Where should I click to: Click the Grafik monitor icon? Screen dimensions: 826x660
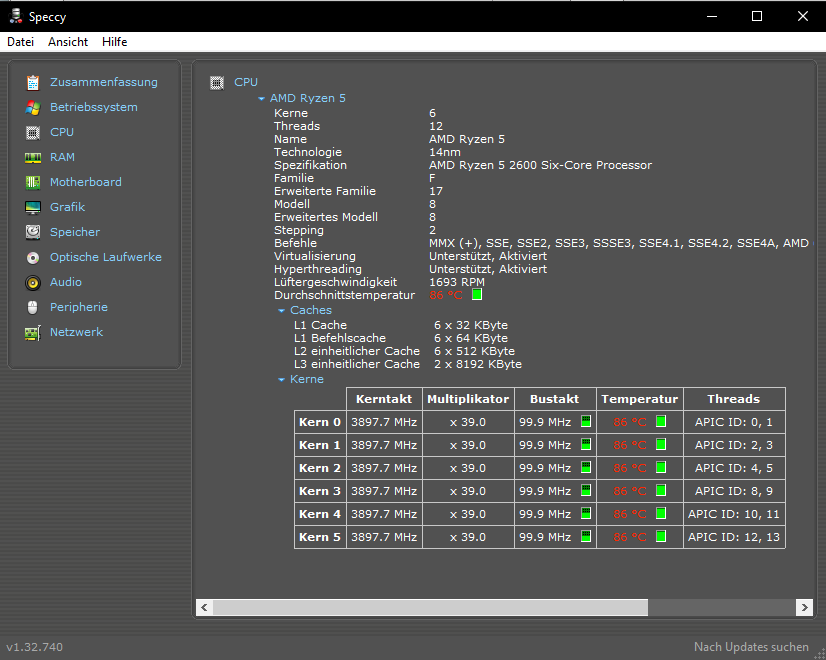[x=33, y=208]
